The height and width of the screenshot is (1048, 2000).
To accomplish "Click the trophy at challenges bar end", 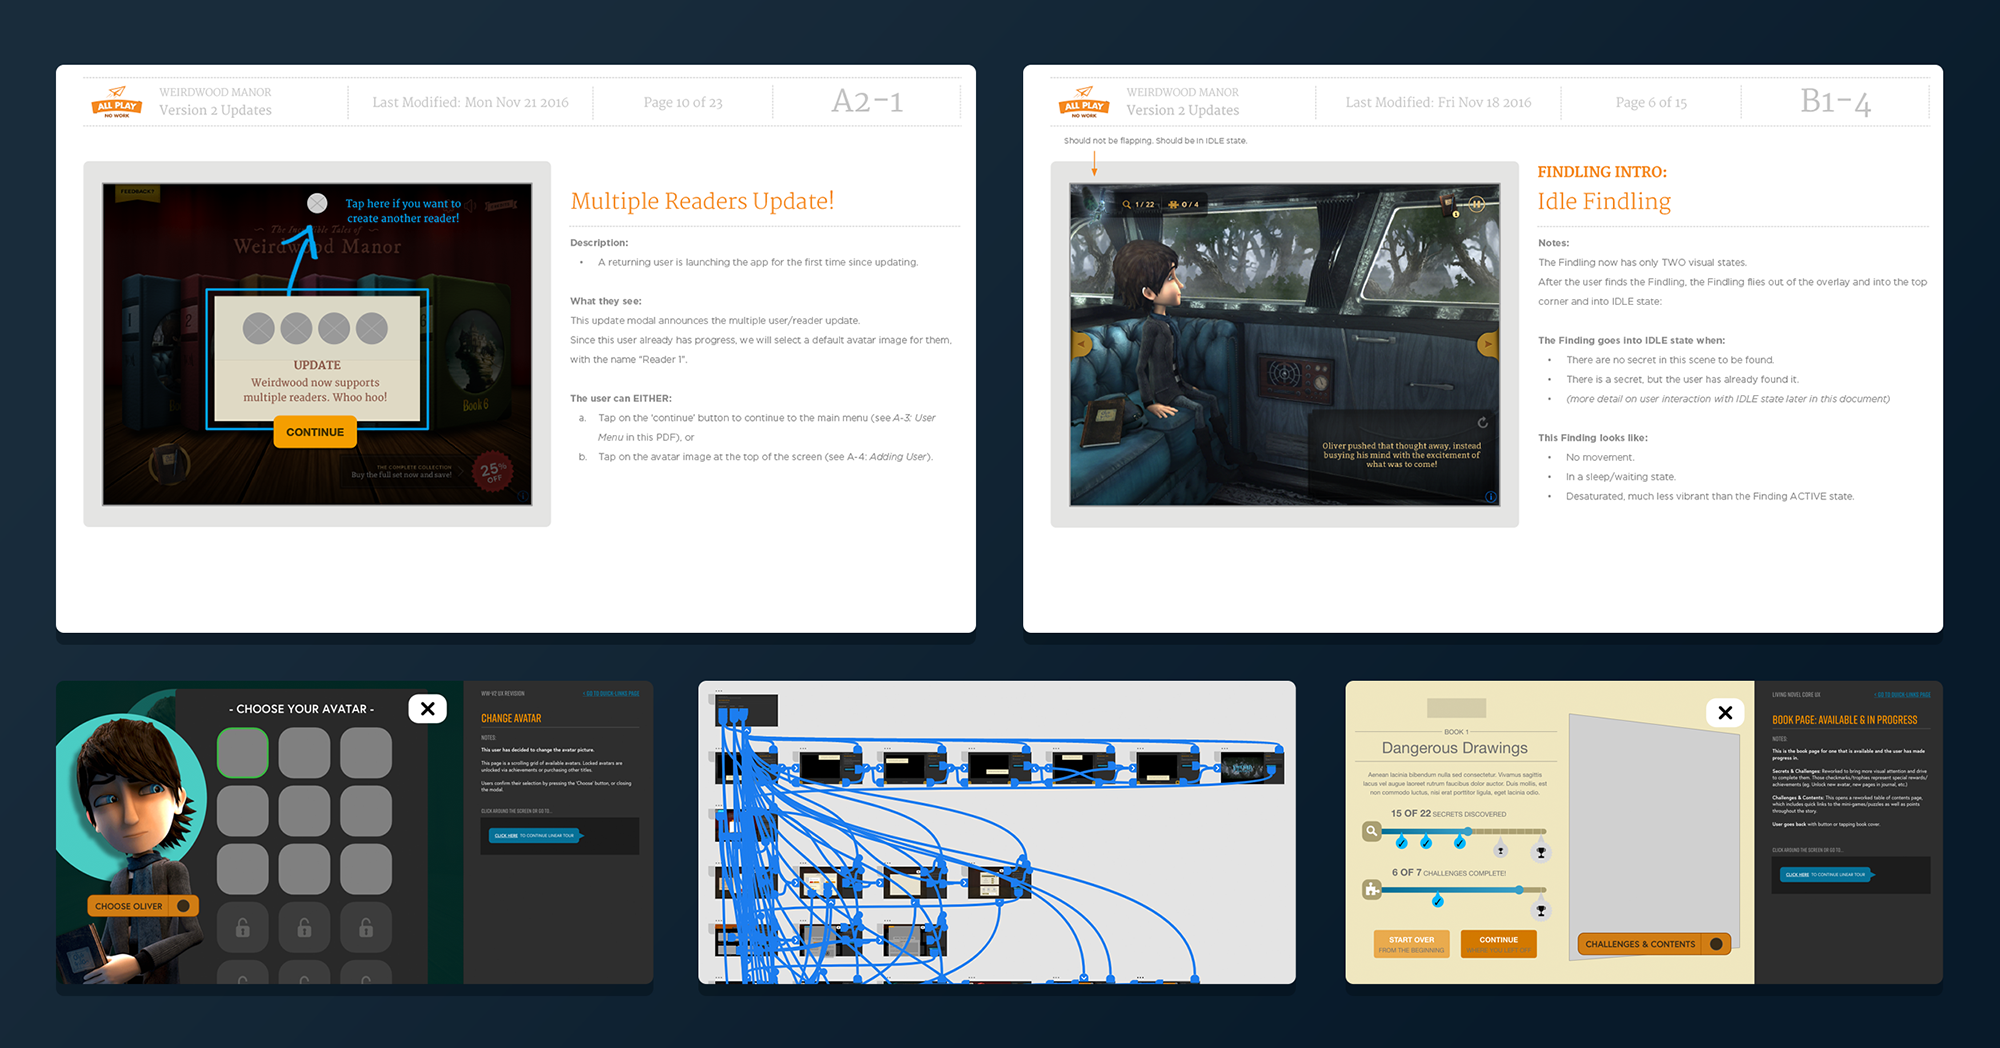I will (1541, 910).
